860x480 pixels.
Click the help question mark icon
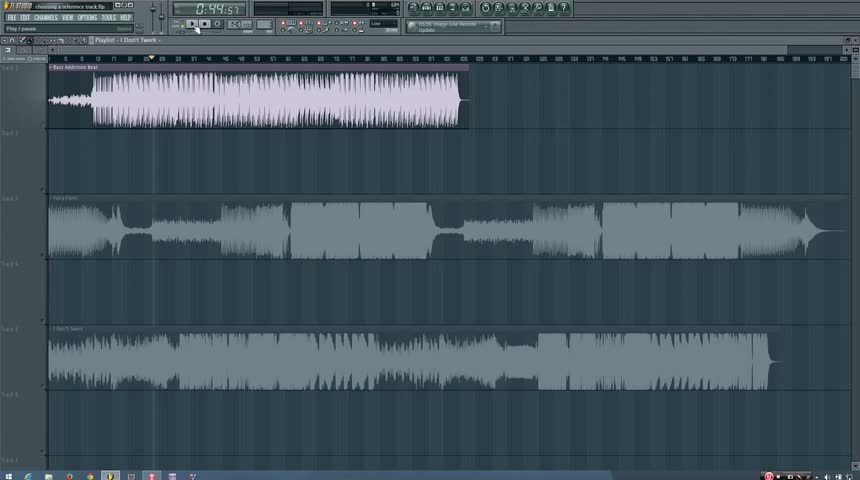pos(564,8)
